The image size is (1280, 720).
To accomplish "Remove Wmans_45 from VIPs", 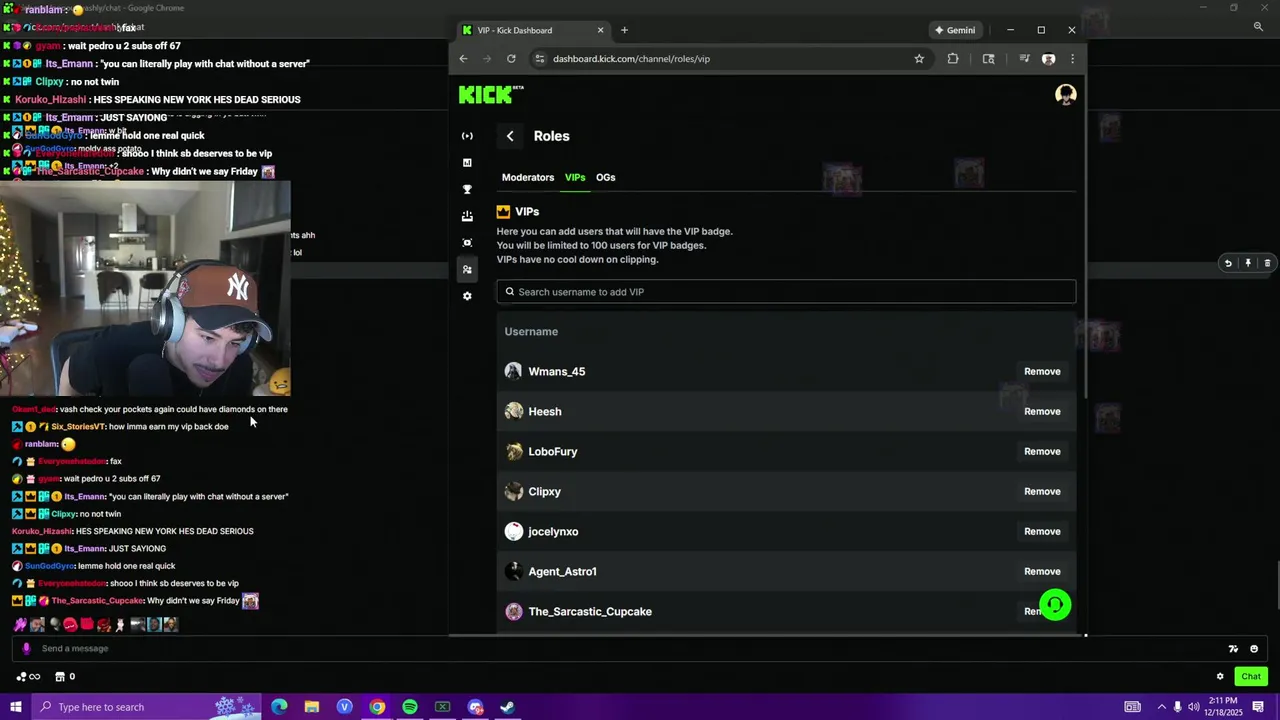I will pyautogui.click(x=1042, y=371).
